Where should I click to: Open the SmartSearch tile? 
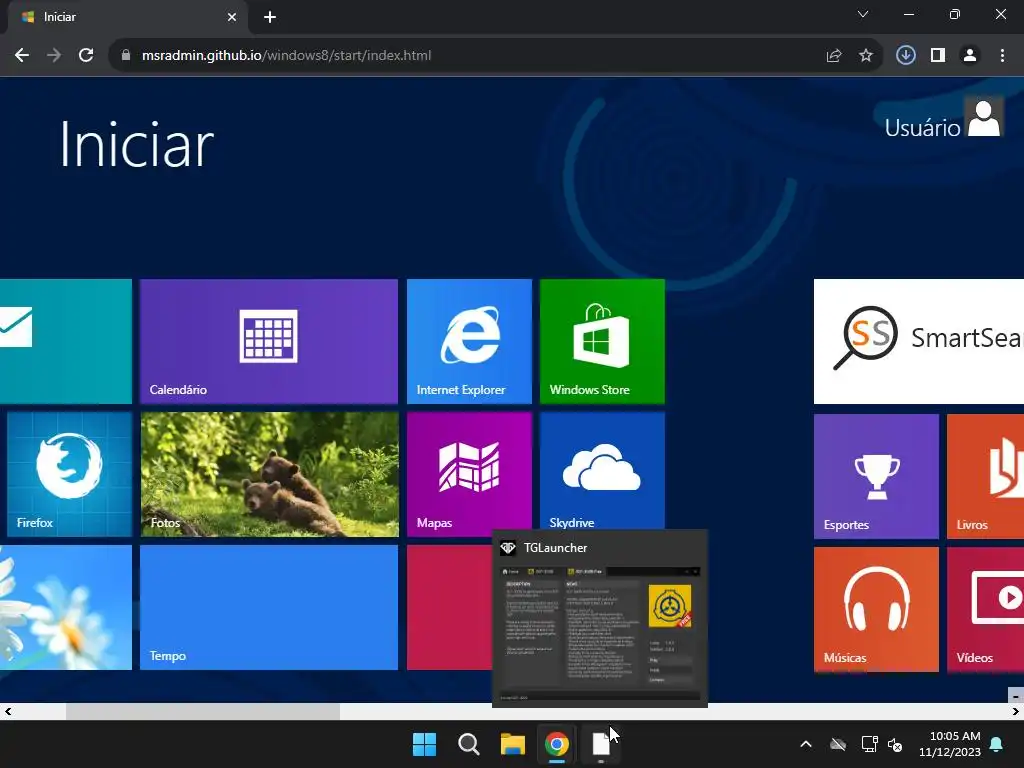[919, 341]
